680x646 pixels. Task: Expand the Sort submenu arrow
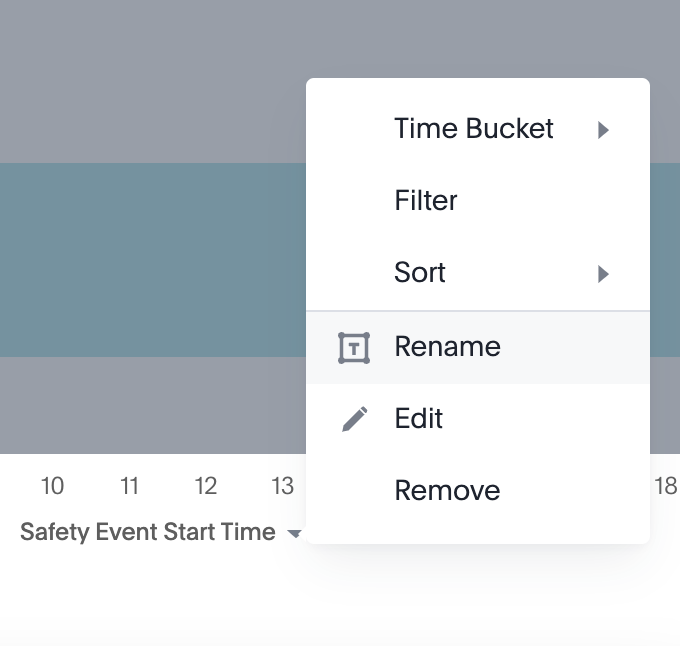(x=603, y=274)
